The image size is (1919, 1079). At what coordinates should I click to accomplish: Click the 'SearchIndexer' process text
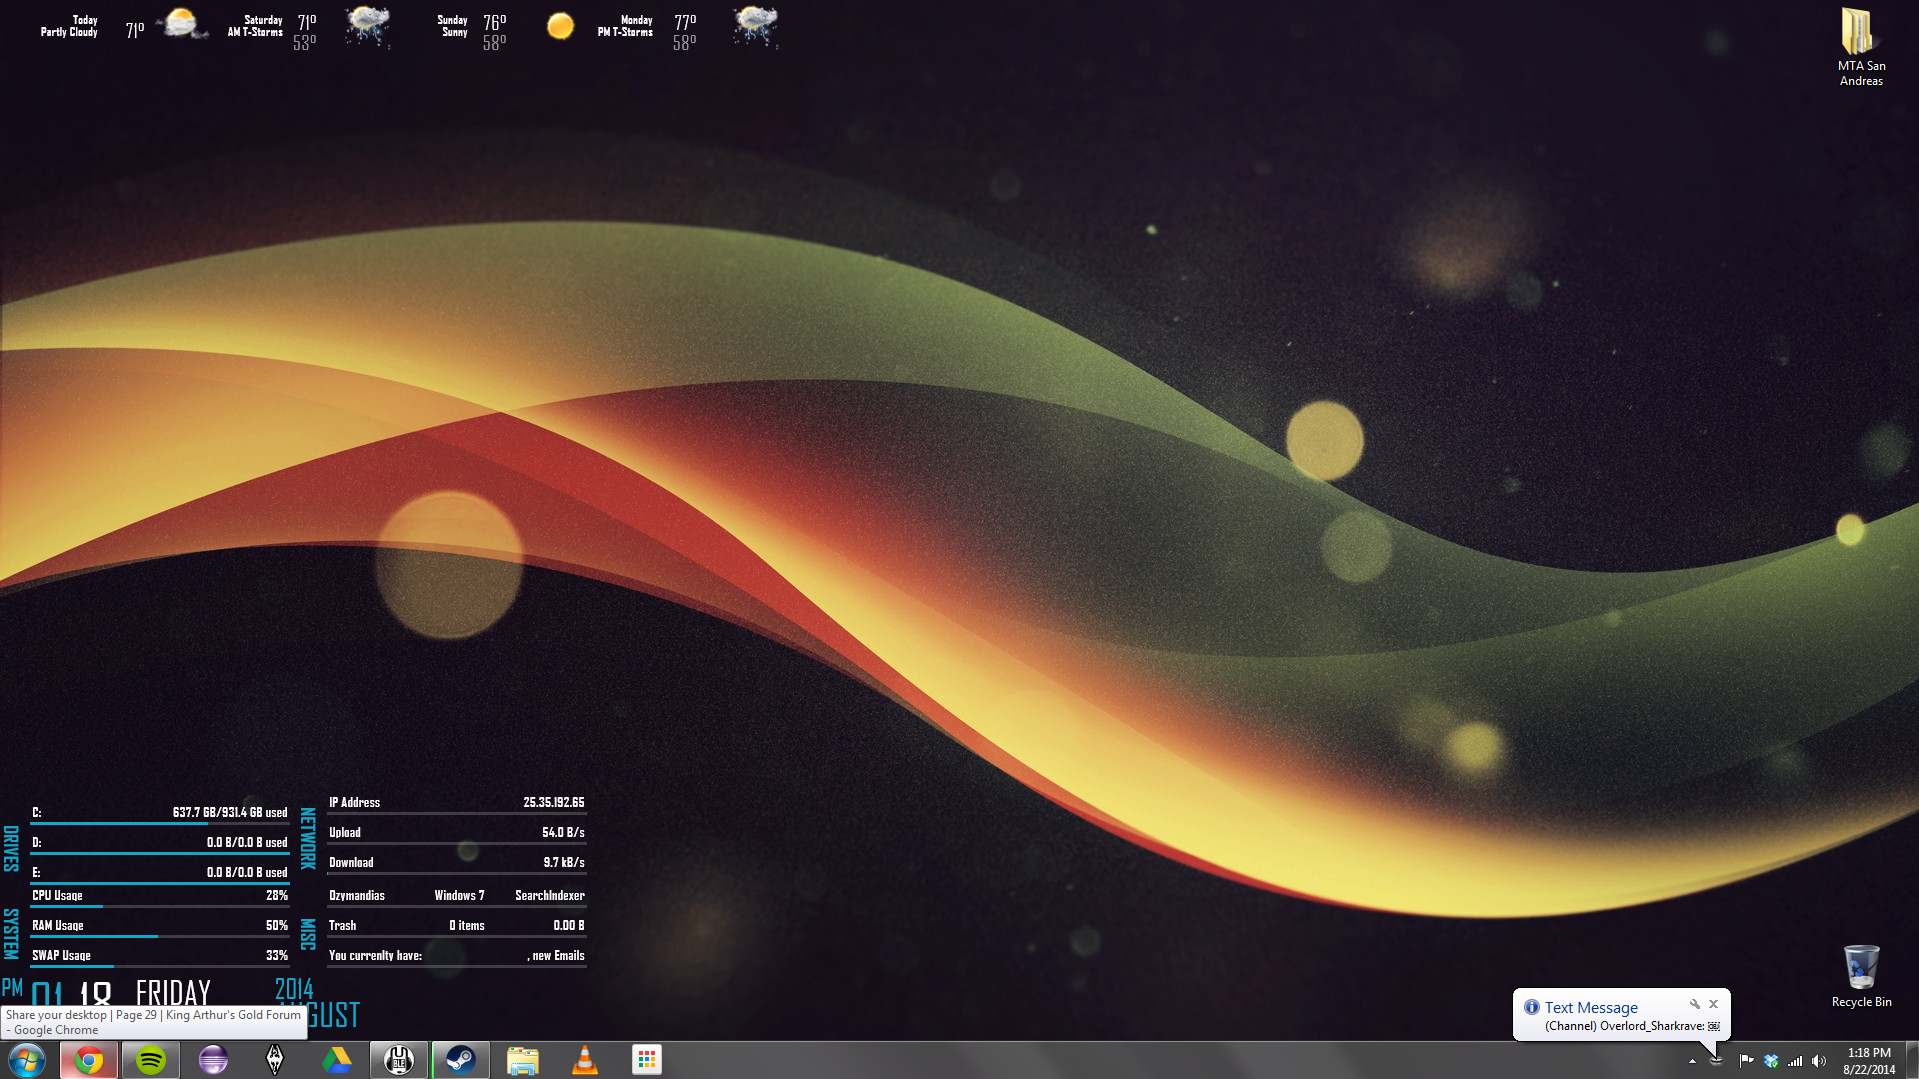[x=550, y=895]
